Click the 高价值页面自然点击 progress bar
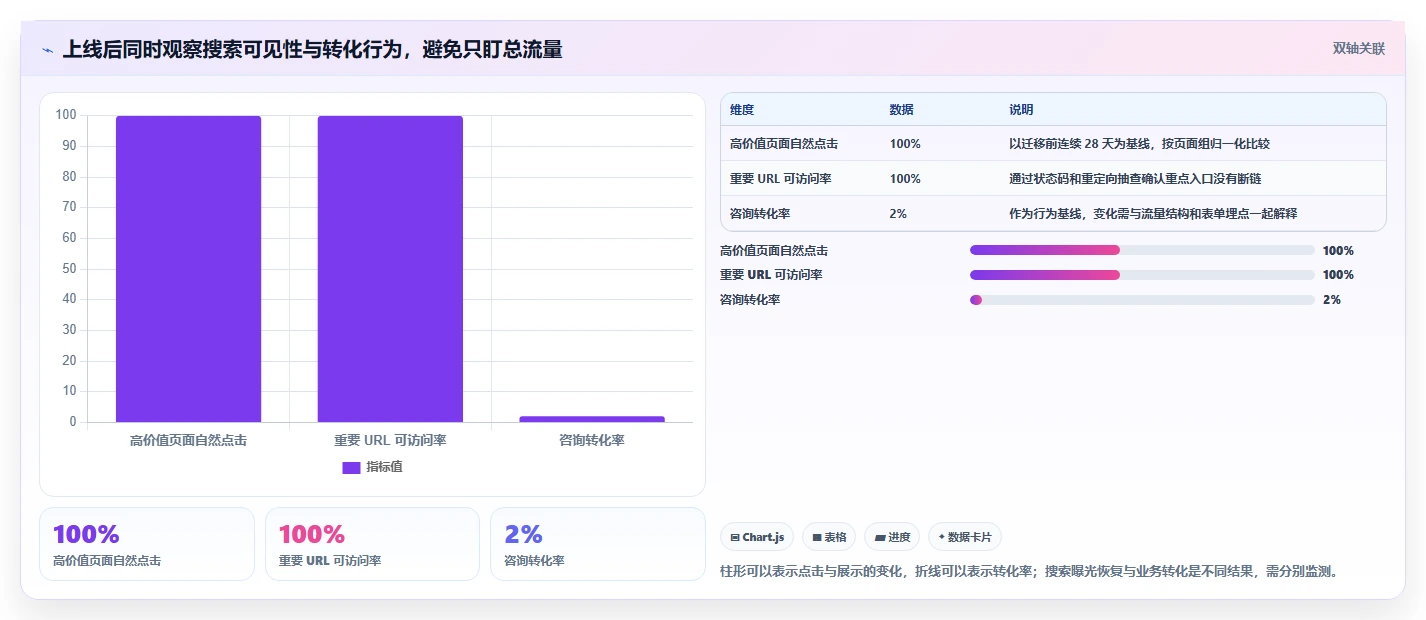This screenshot has width=1426, height=620. [1142, 250]
